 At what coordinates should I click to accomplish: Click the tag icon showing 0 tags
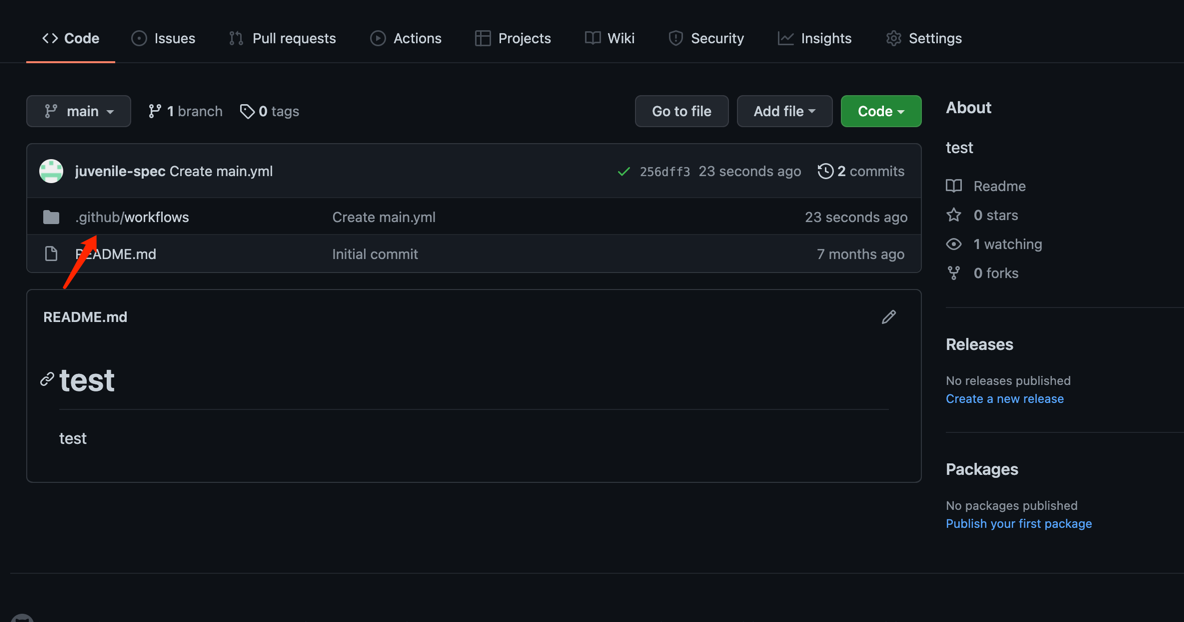247,112
